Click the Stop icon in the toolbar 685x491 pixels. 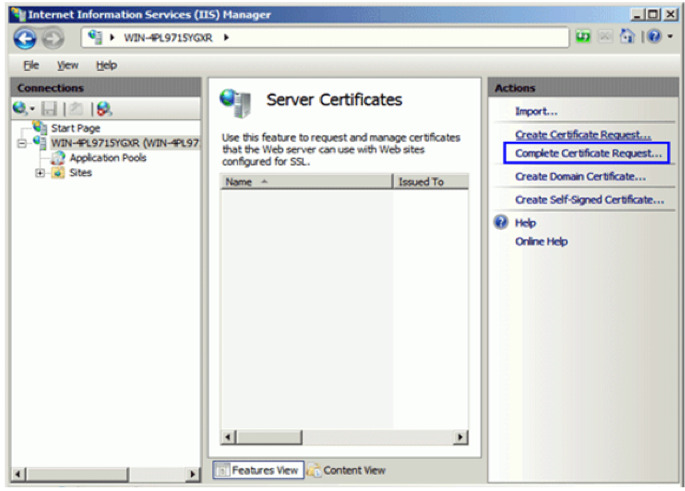pyautogui.click(x=605, y=37)
